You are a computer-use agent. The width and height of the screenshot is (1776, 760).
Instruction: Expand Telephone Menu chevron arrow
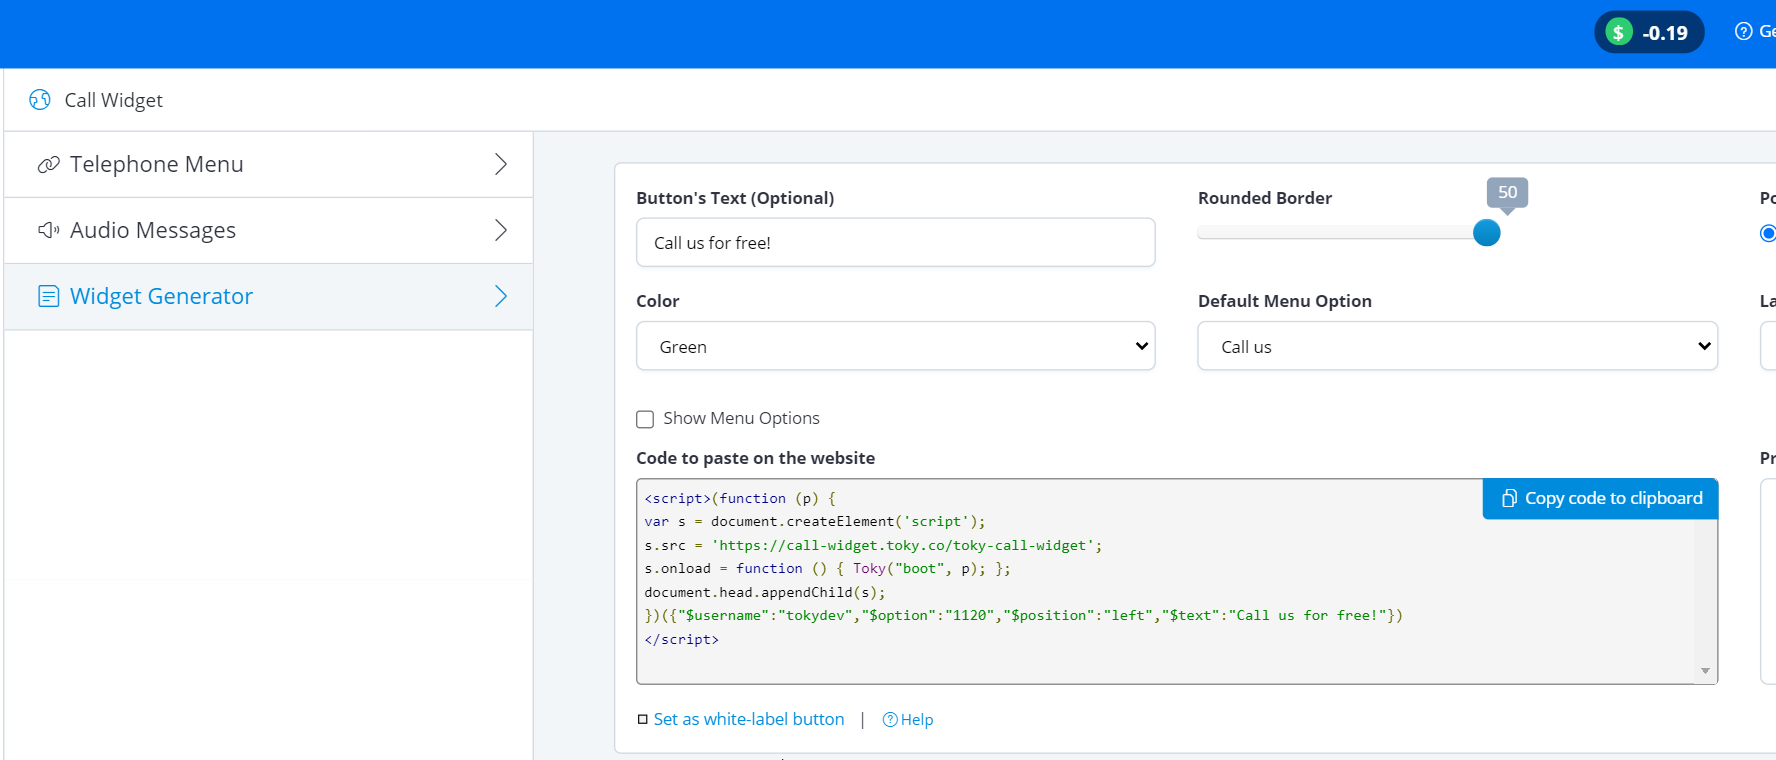(x=501, y=165)
